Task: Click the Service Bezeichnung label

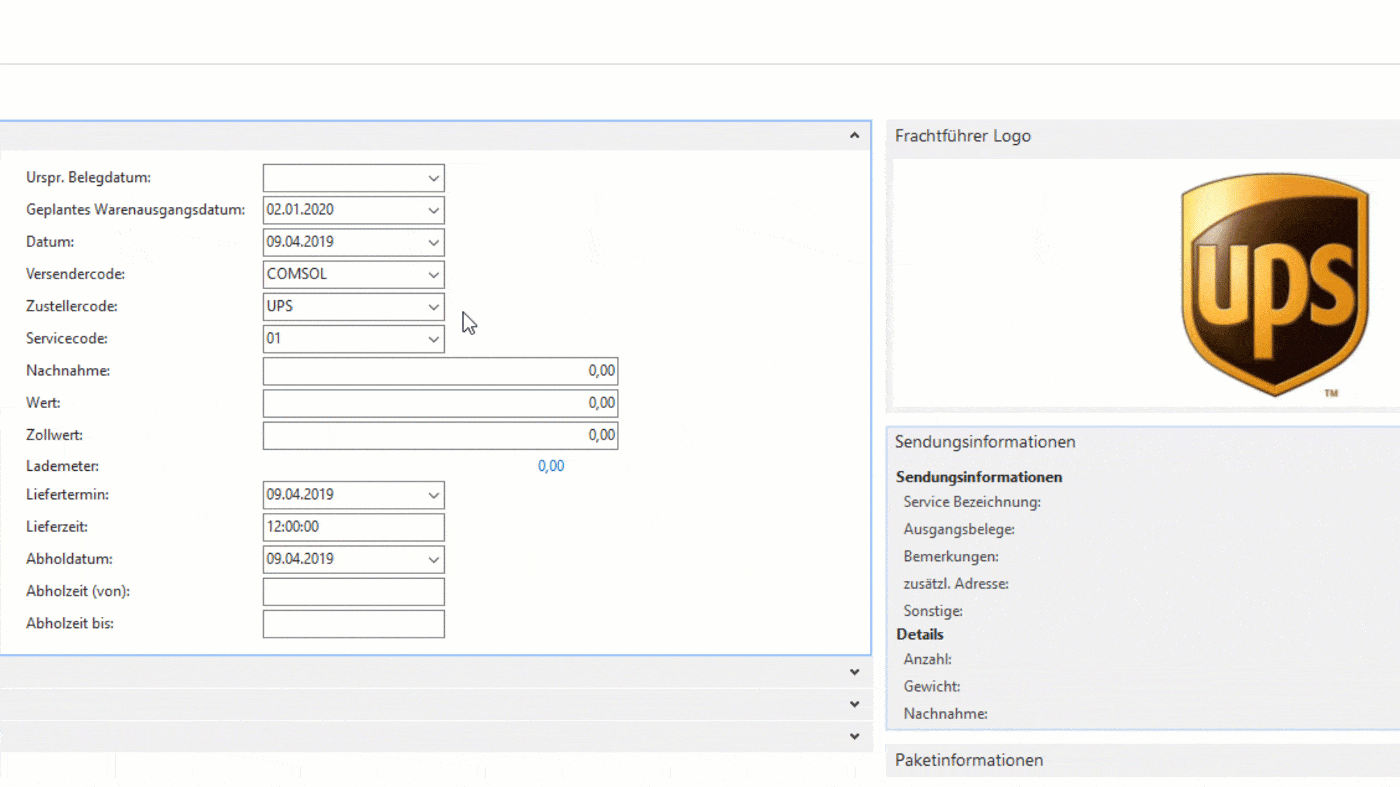Action: (x=972, y=502)
